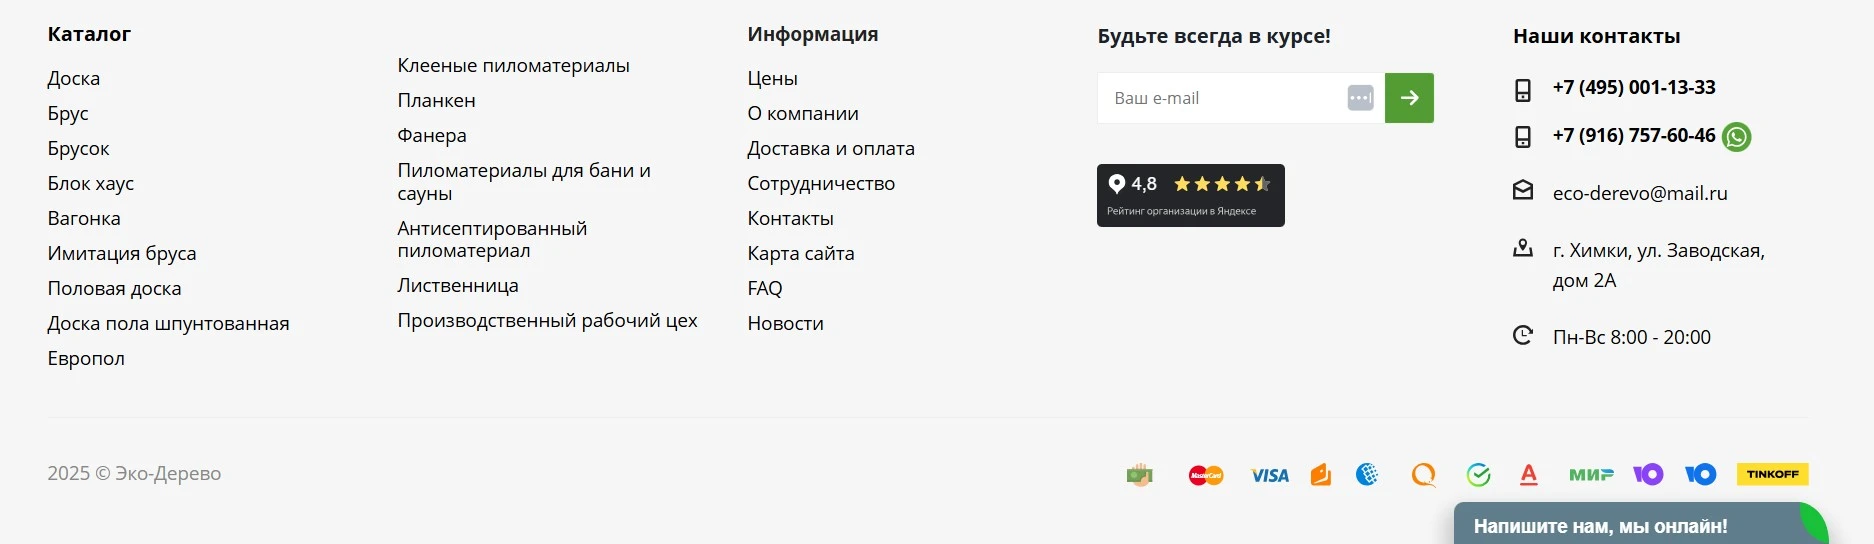The image size is (1874, 544).
Task: Click the MIR payment logo
Action: pos(1590,475)
